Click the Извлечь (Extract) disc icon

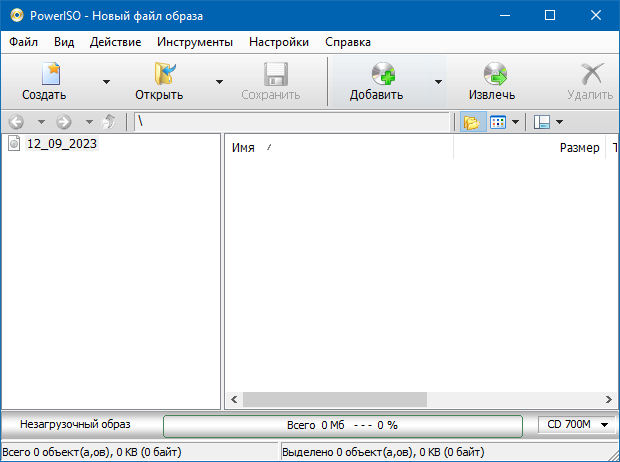click(493, 74)
